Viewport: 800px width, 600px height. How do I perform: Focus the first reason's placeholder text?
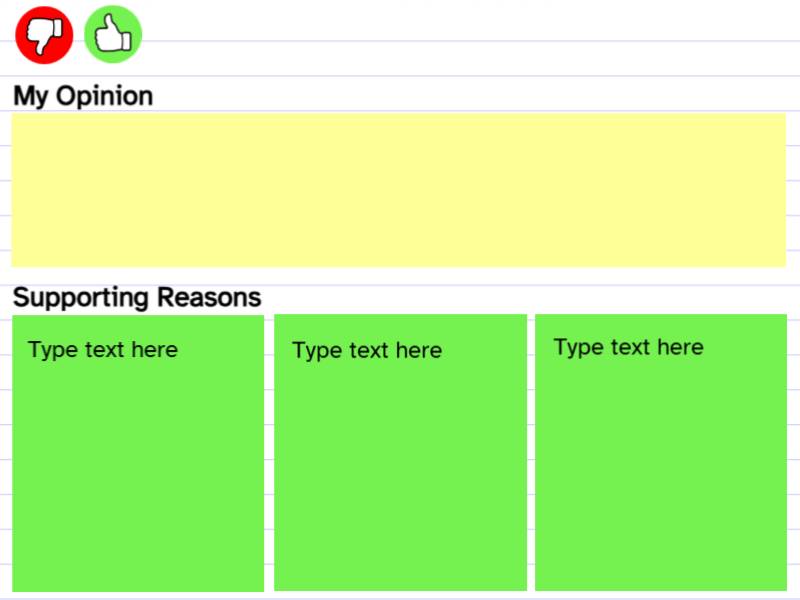[x=103, y=350]
